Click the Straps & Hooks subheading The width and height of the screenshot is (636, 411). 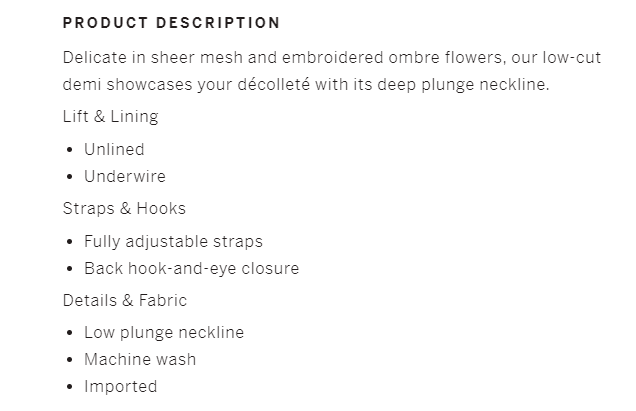(124, 209)
